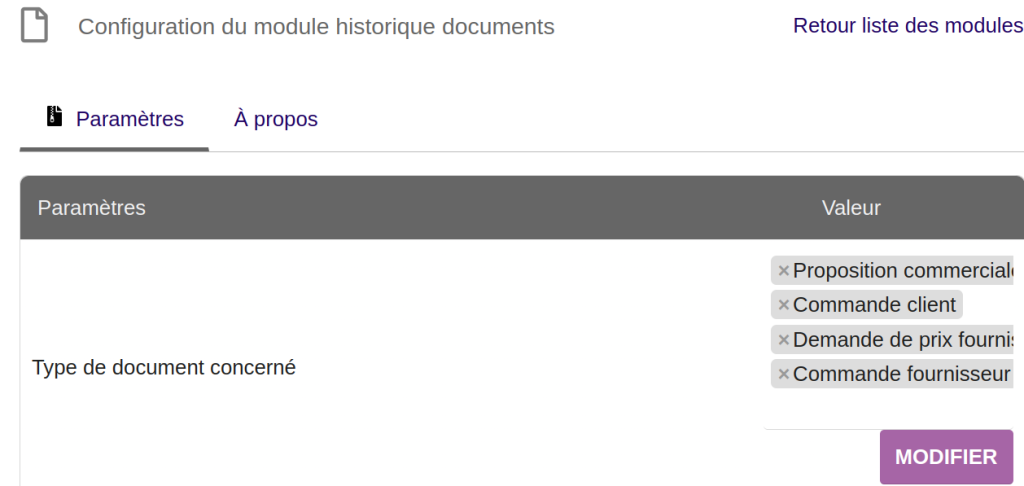Select the Demande de prix fournisseur tag label

pos(900,340)
